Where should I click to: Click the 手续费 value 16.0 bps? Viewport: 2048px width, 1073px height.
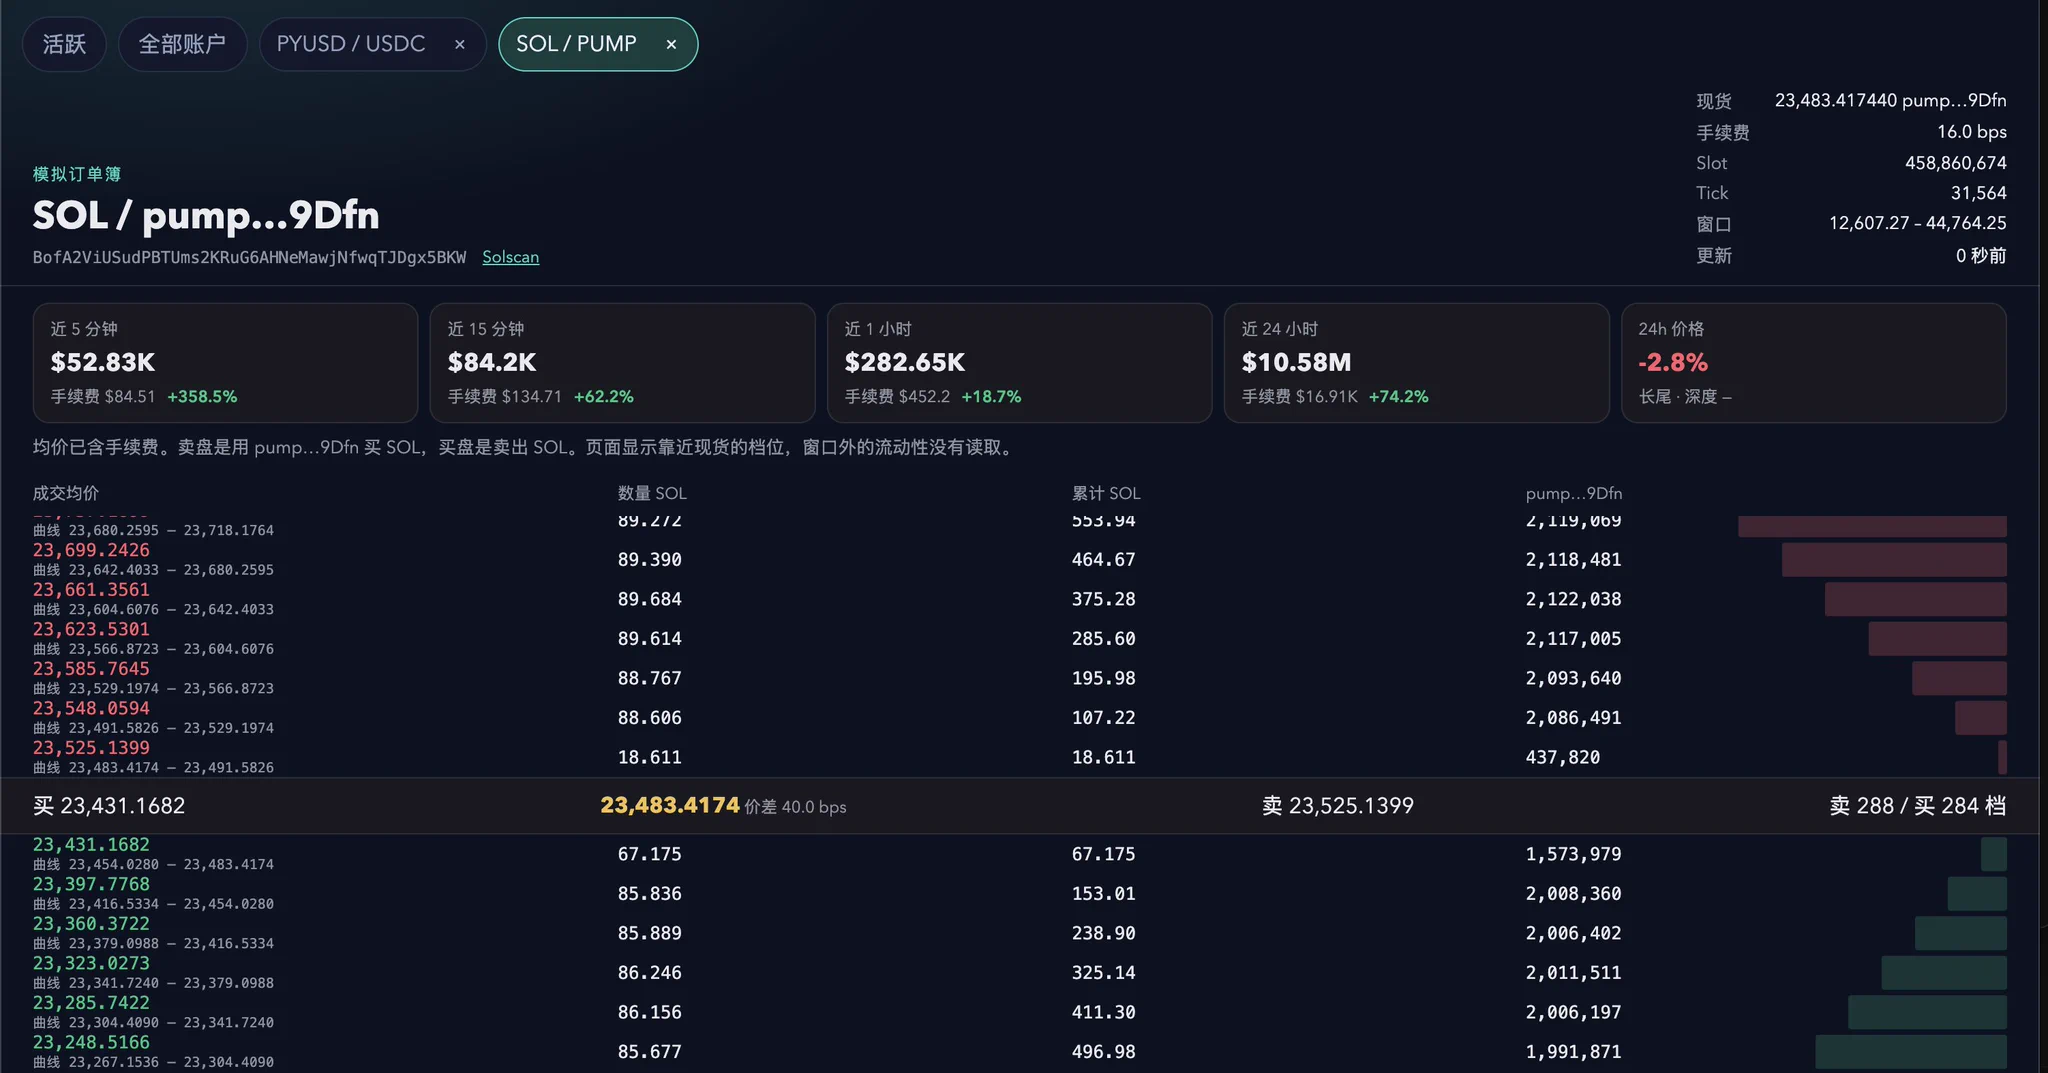click(x=1971, y=132)
